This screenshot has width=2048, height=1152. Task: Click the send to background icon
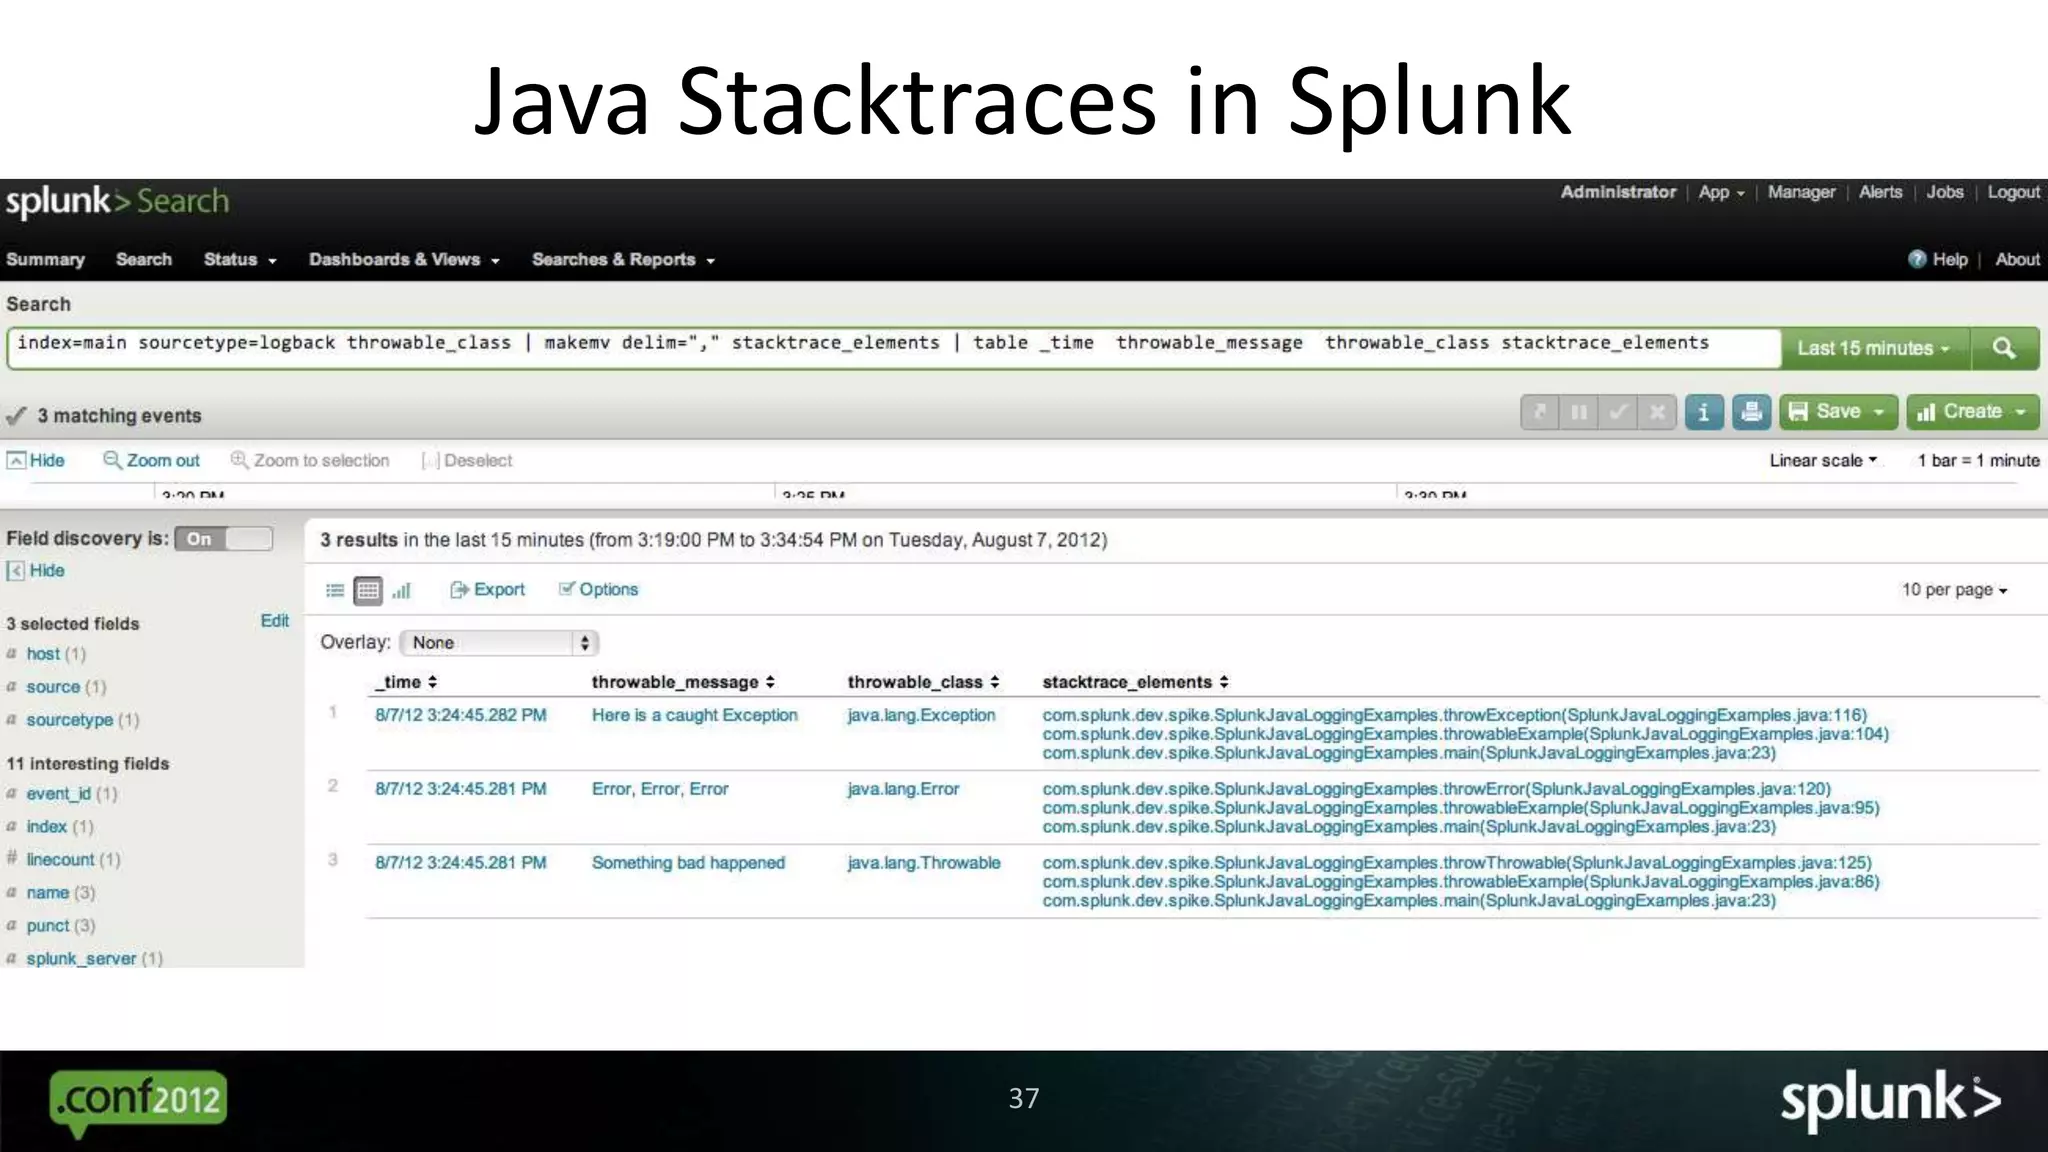(x=1540, y=412)
